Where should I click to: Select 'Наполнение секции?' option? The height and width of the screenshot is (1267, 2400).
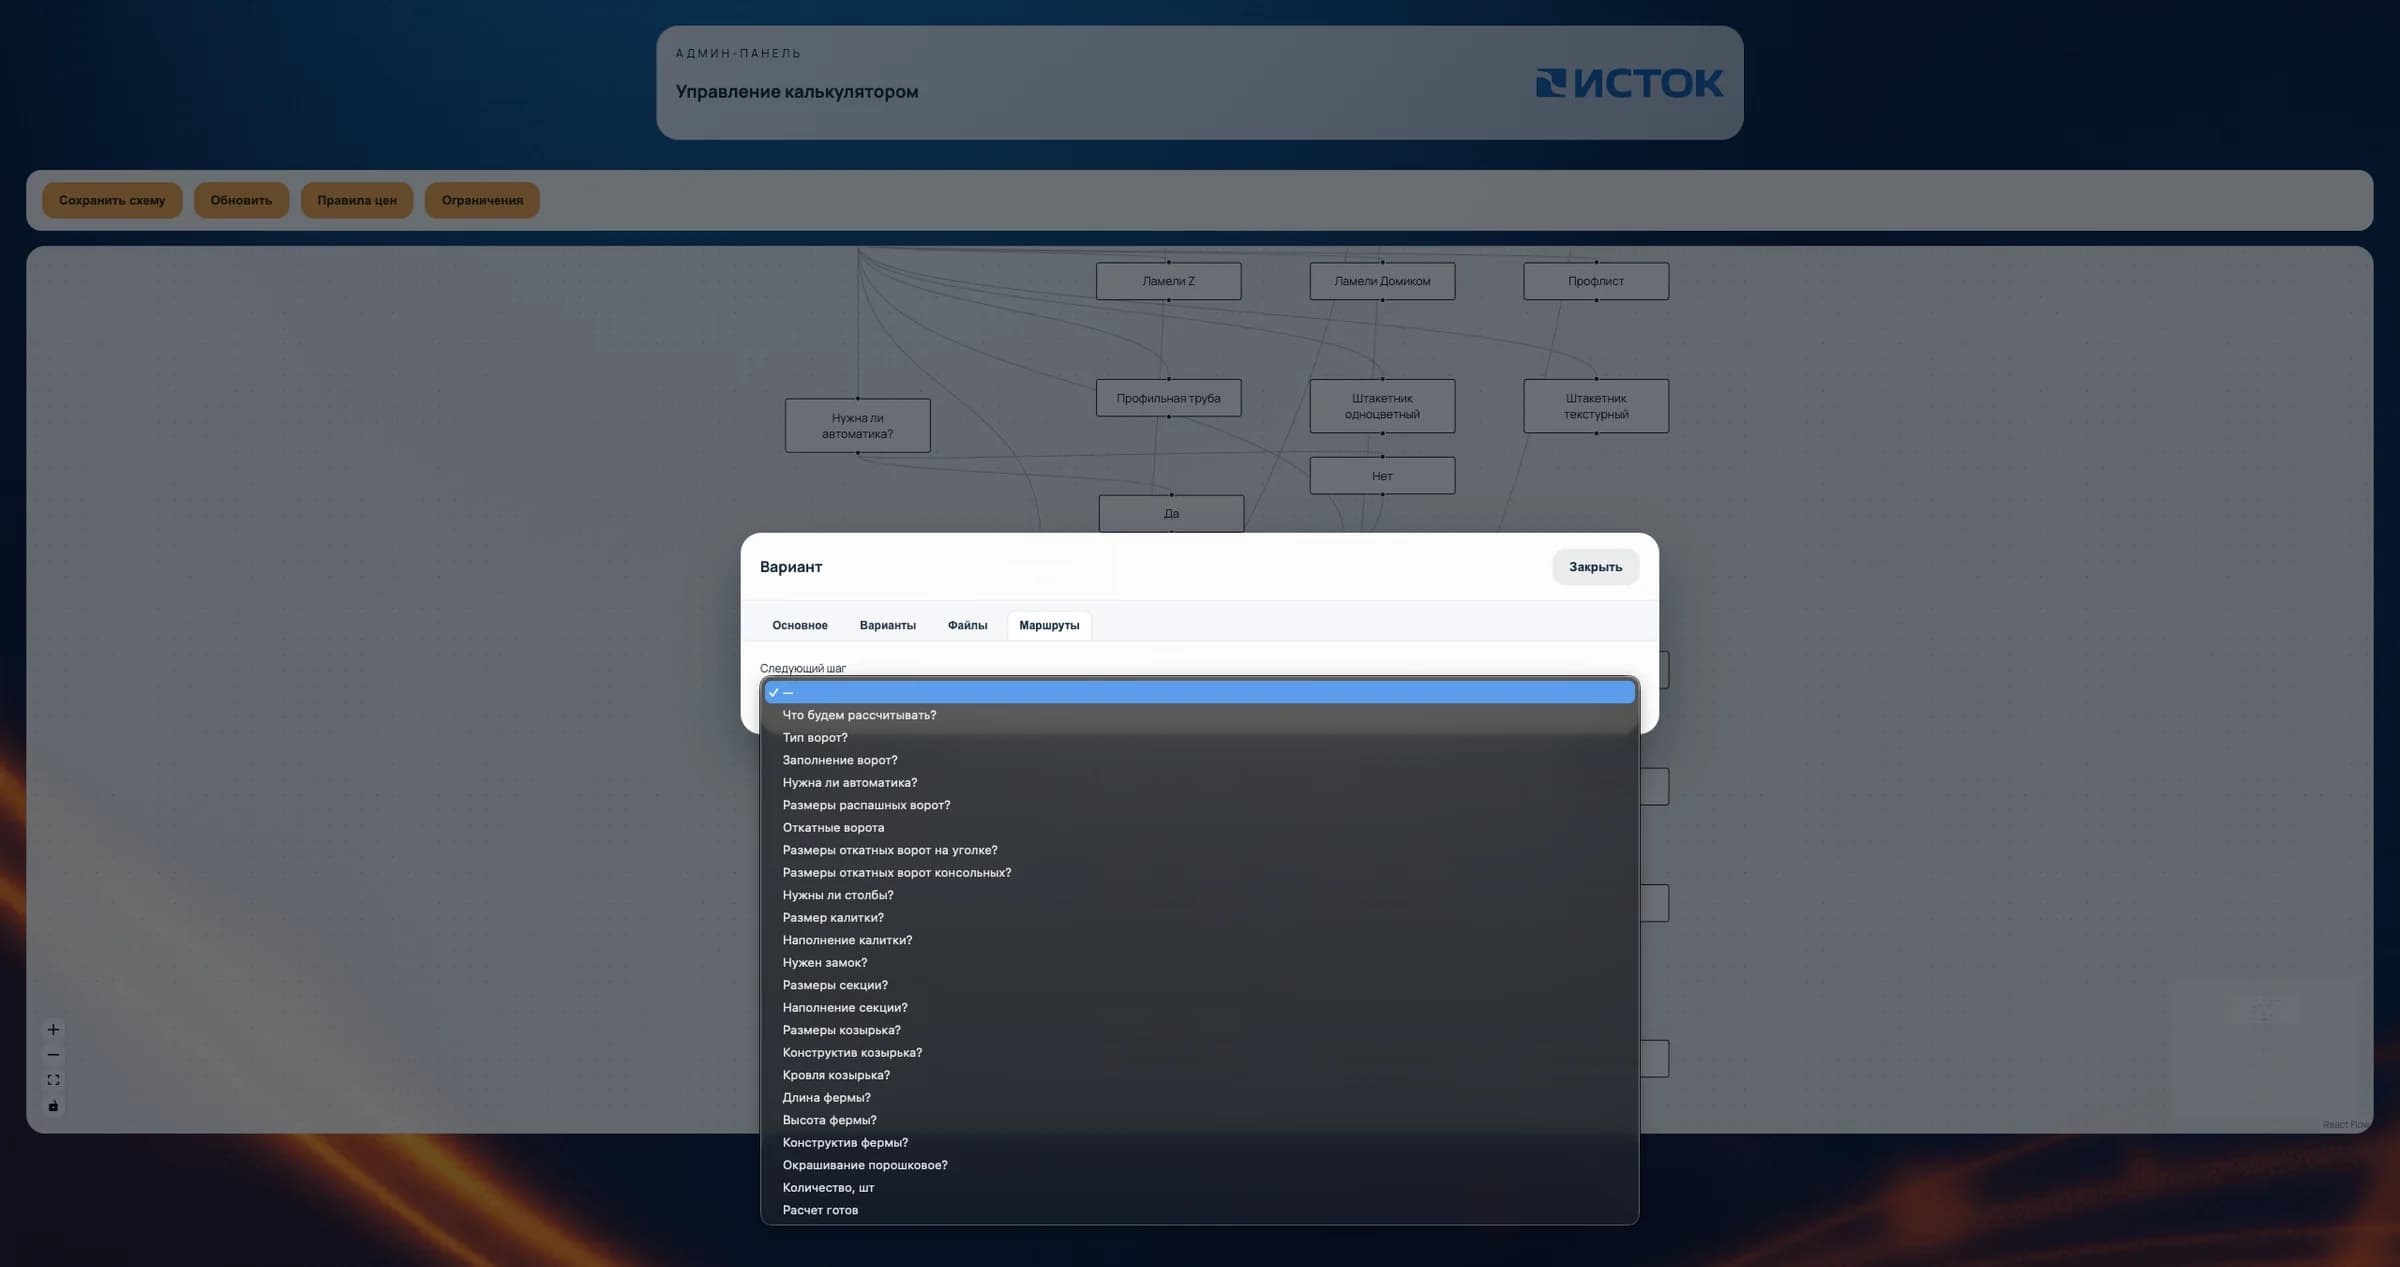pos(1200,1007)
